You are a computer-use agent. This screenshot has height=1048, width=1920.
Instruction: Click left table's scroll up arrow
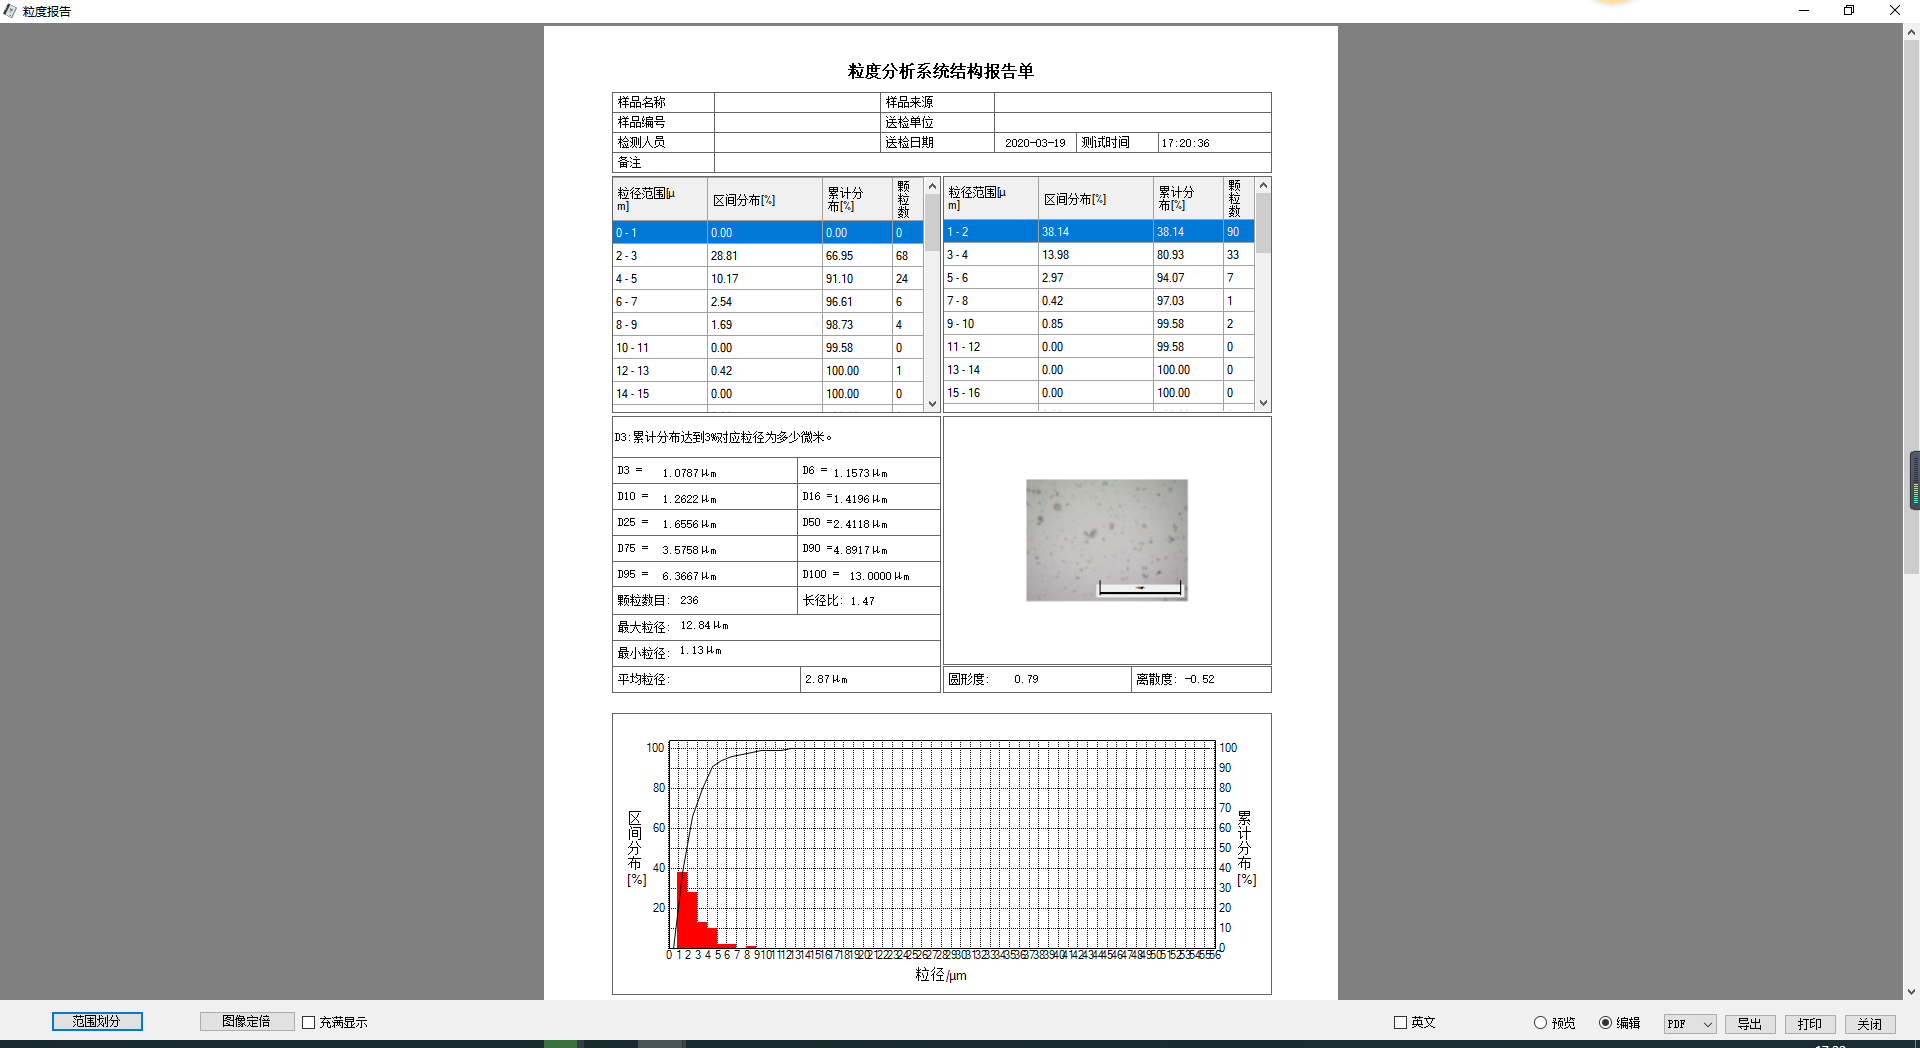pyautogui.click(x=932, y=187)
